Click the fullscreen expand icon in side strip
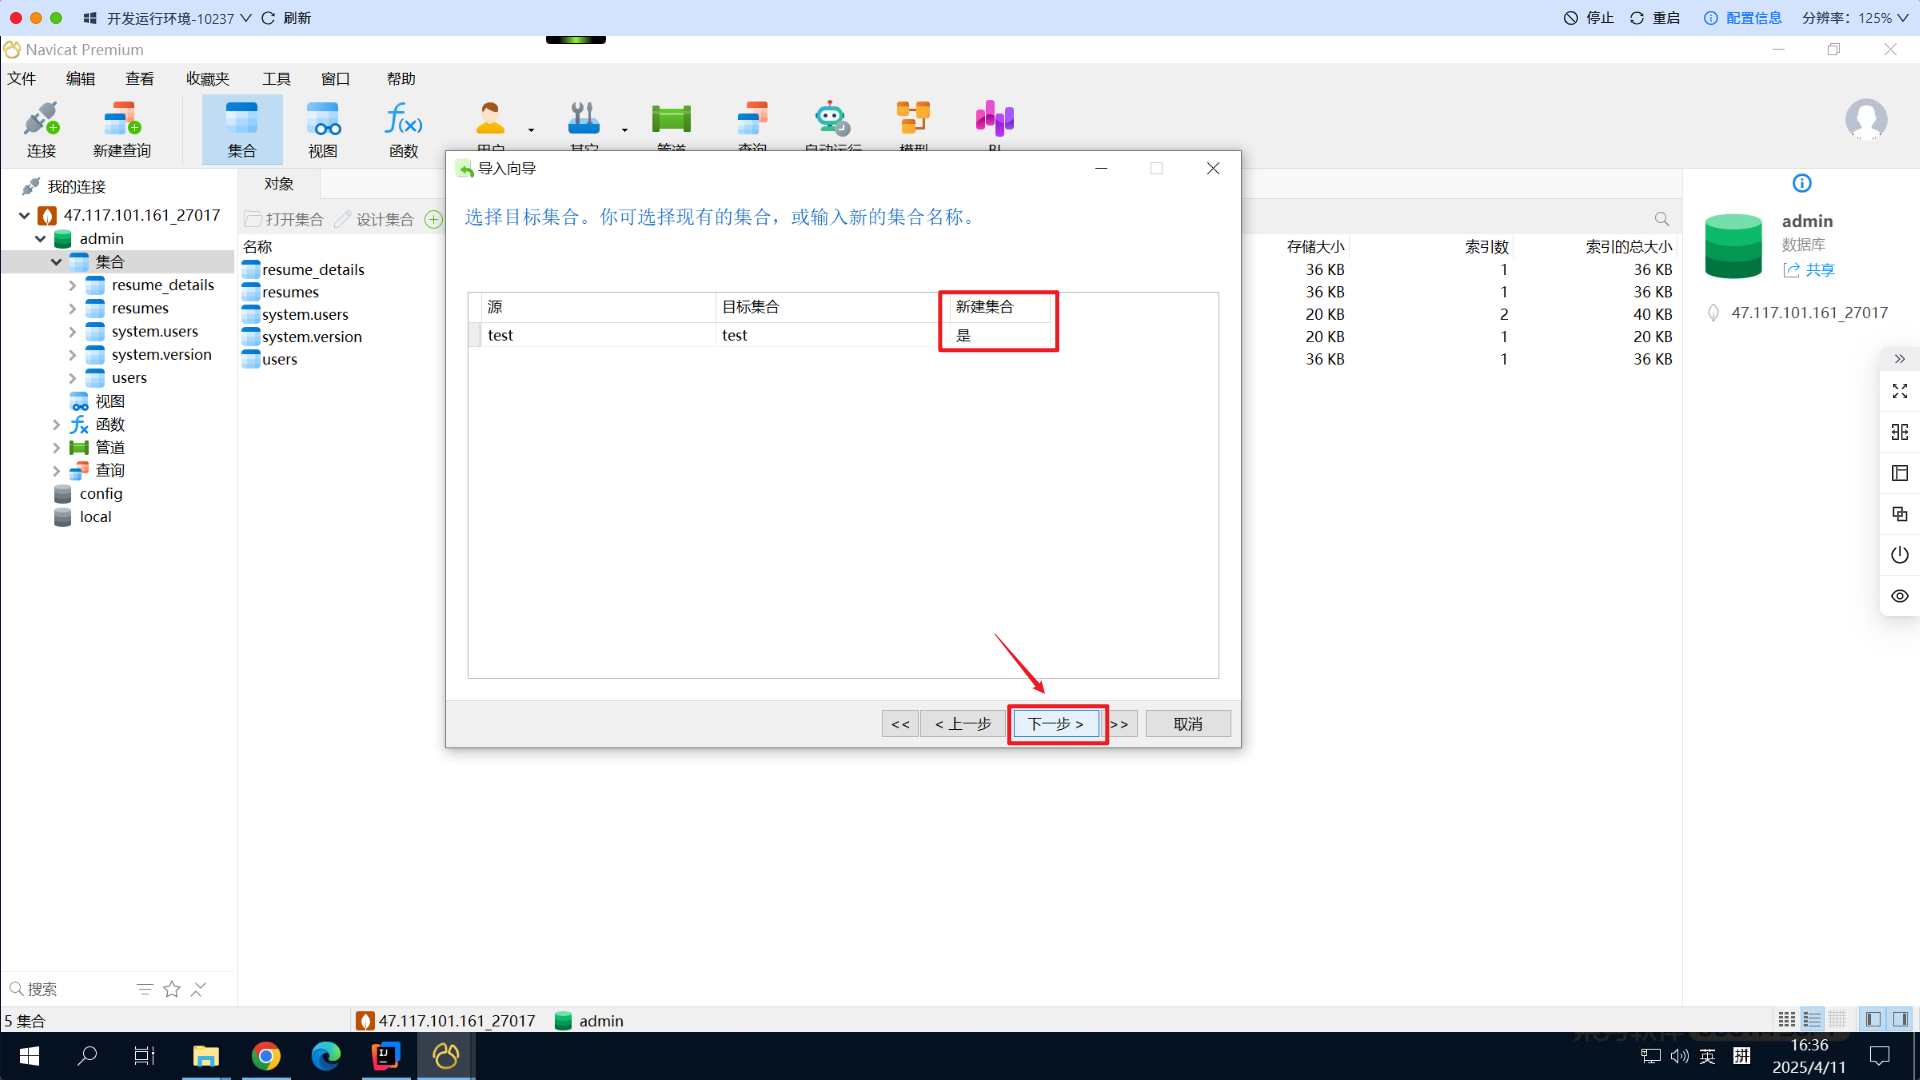The width and height of the screenshot is (1920, 1080). point(1900,391)
